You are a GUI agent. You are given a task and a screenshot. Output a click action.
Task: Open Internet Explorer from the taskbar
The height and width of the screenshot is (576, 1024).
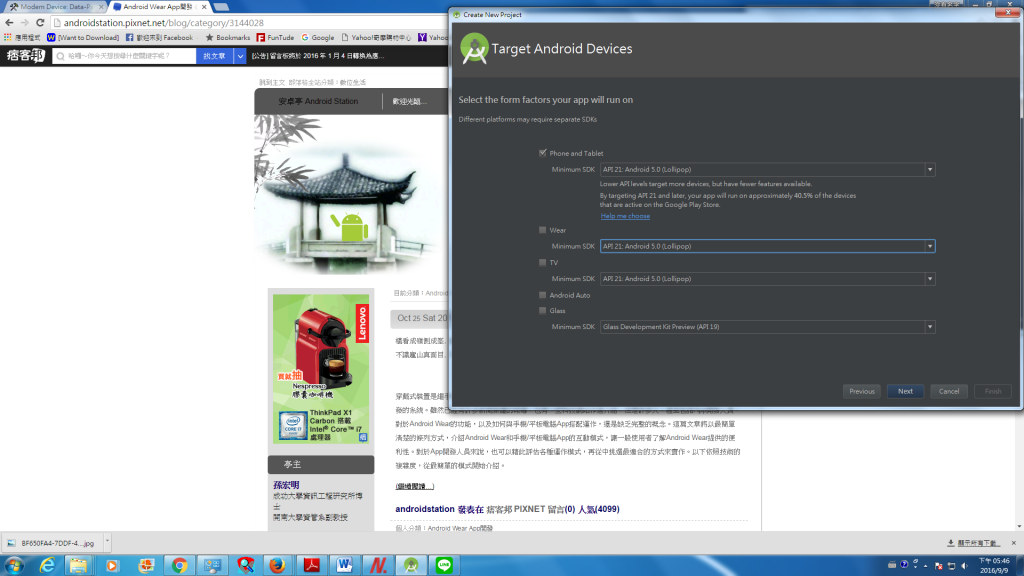click(x=47, y=566)
